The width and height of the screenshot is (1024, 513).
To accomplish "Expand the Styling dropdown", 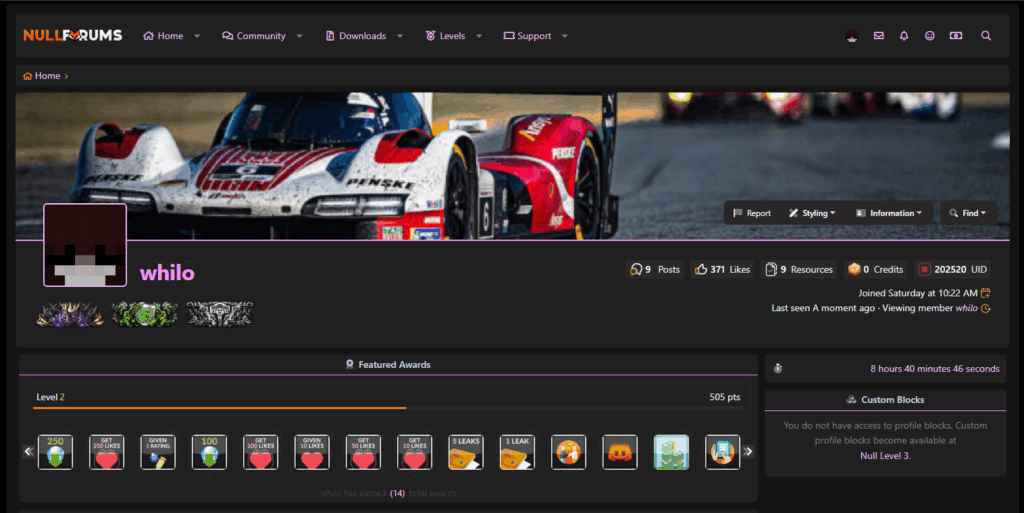I will pyautogui.click(x=812, y=213).
